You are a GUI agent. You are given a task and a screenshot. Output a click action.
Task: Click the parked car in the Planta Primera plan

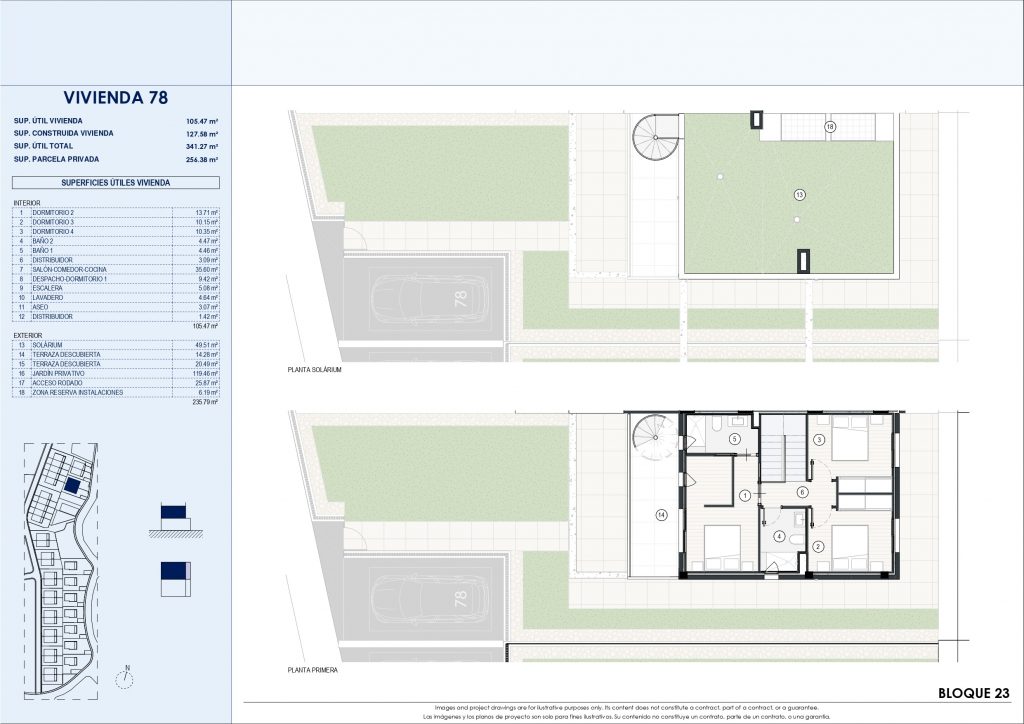click(x=429, y=599)
